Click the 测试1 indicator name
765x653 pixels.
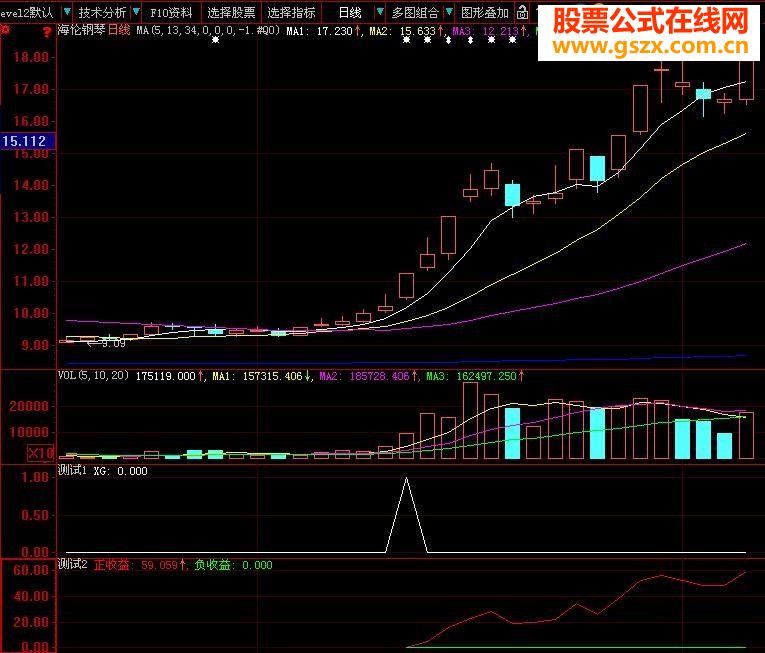point(72,470)
